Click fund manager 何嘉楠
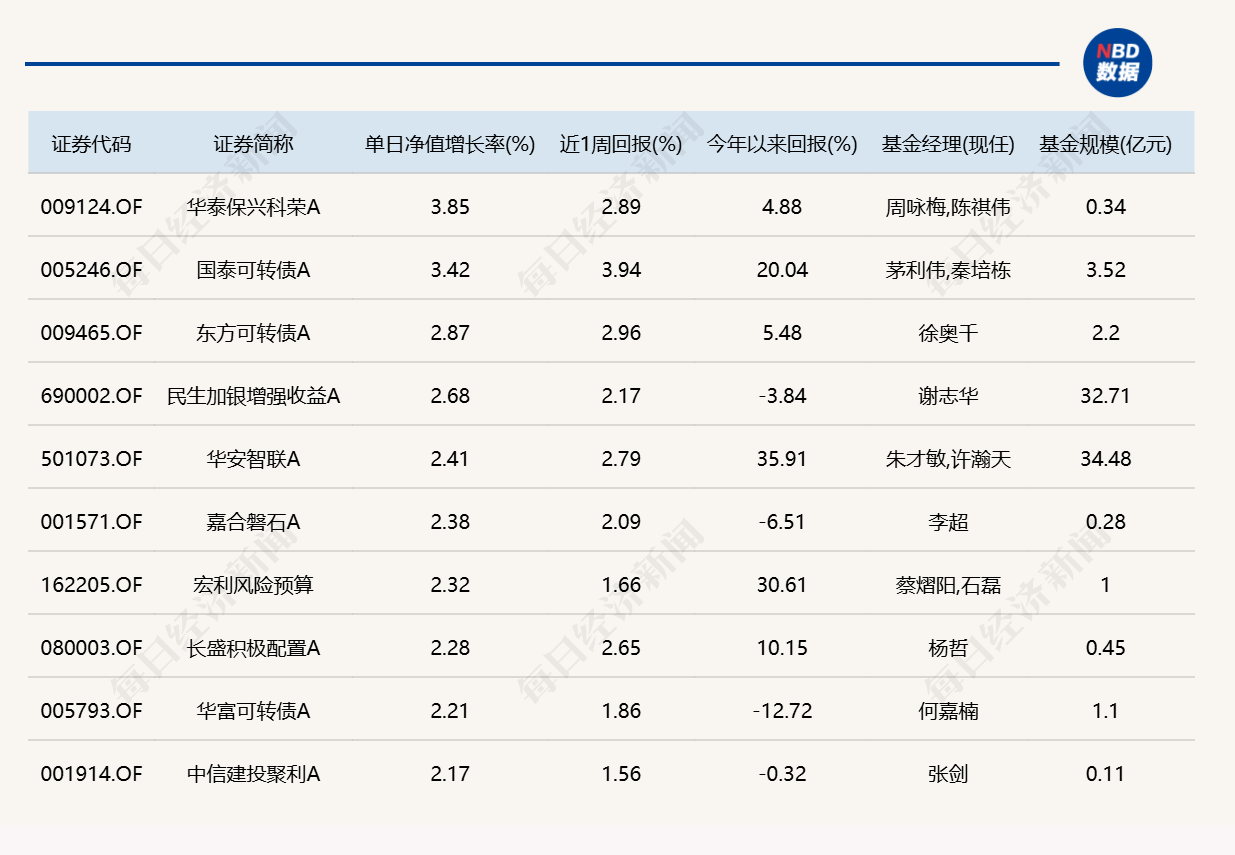Viewport: 1235px width, 855px height. click(948, 711)
